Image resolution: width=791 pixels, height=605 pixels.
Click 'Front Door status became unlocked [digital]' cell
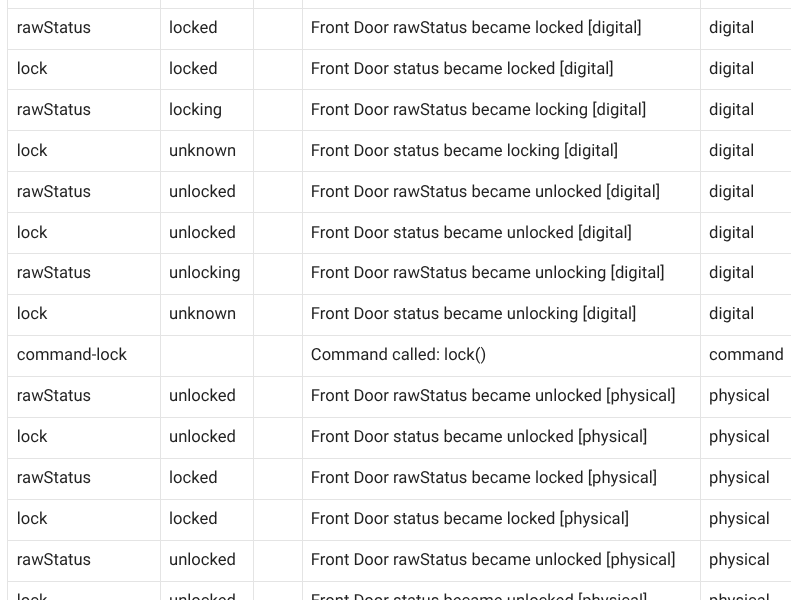click(x=501, y=233)
